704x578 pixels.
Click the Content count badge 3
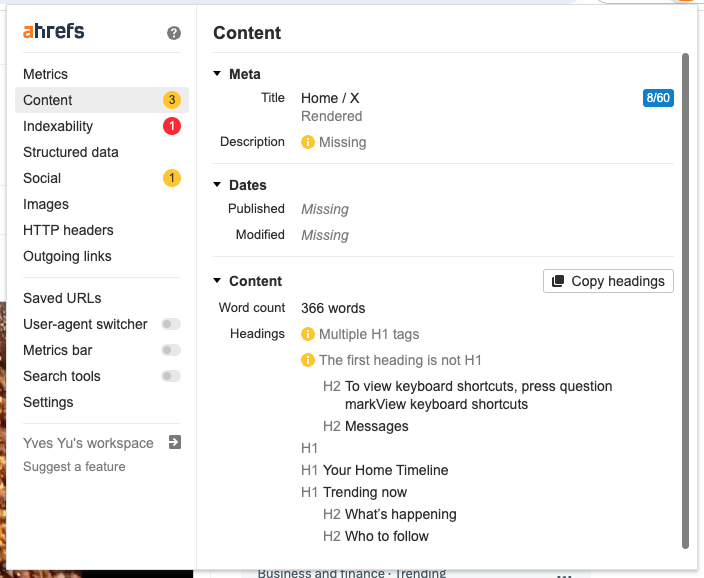[172, 100]
